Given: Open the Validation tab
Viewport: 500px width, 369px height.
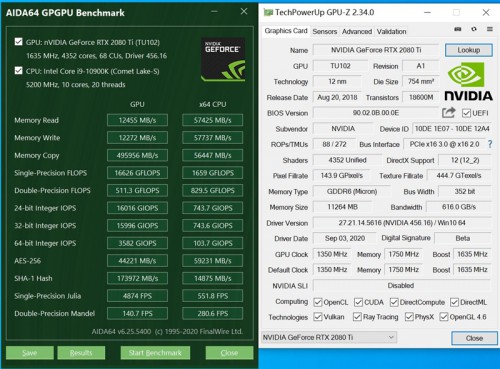Looking at the screenshot, I should 391,32.
